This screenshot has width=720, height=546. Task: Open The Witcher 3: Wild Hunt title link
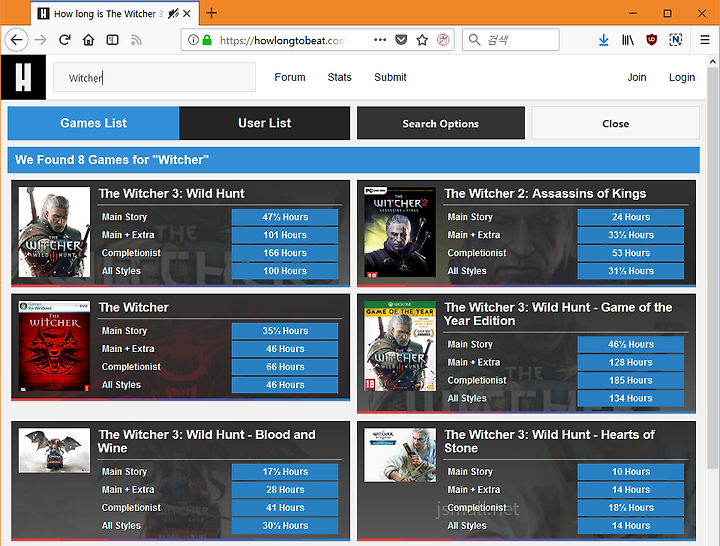pyautogui.click(x=171, y=193)
